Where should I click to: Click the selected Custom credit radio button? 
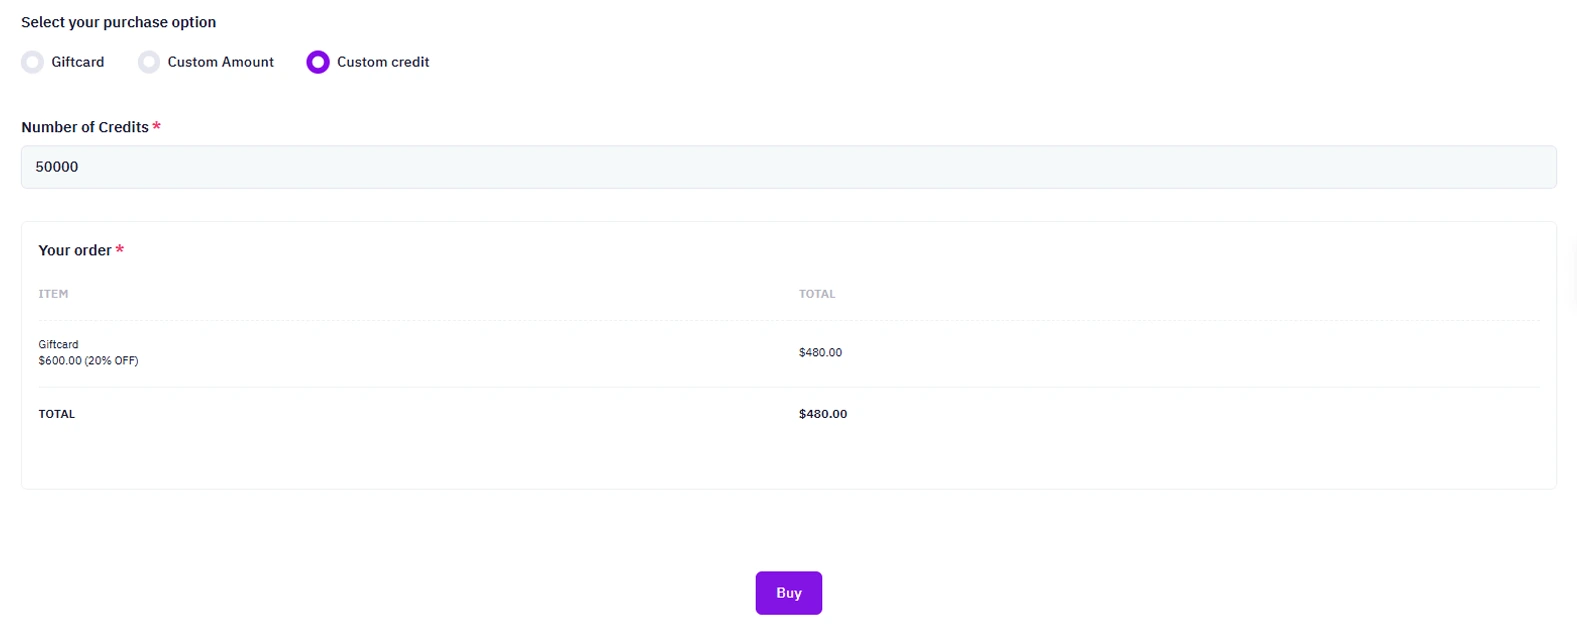pos(318,62)
